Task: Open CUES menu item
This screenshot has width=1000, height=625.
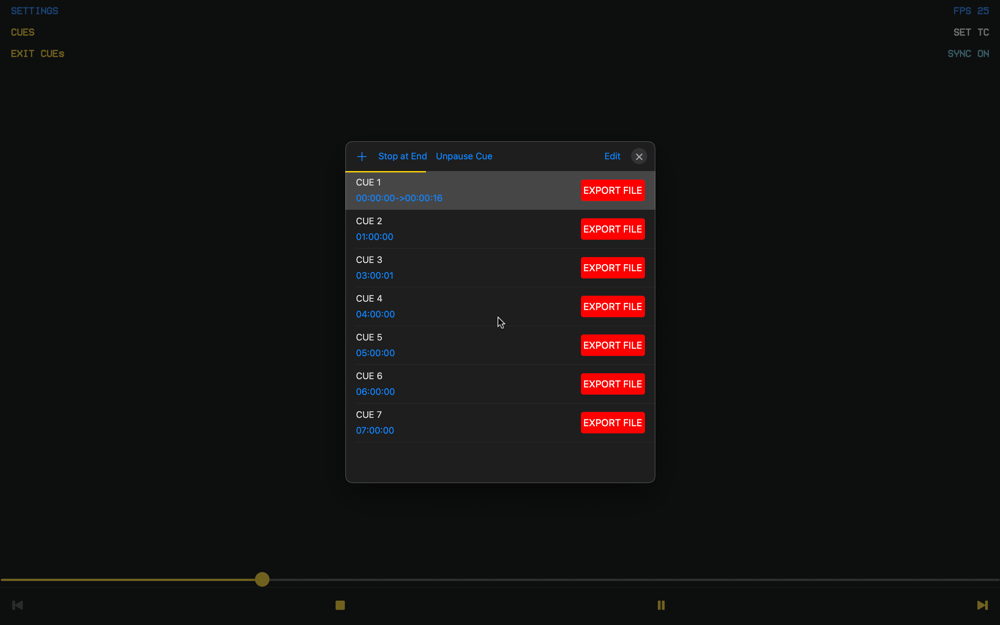Action: (x=22, y=32)
